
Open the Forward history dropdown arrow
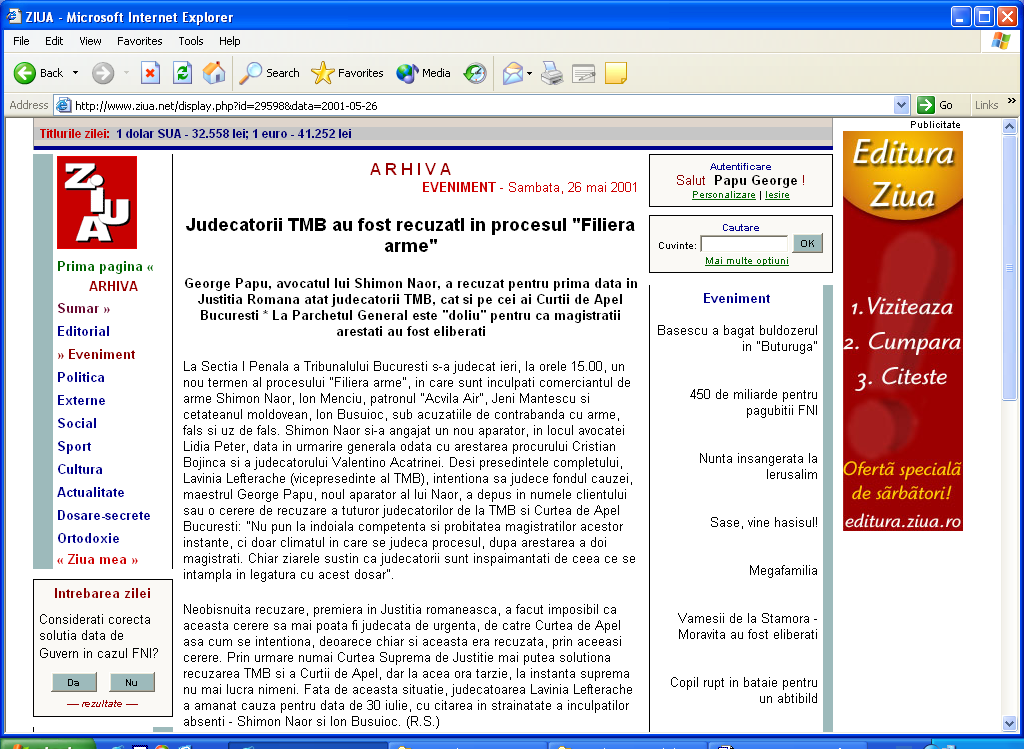click(x=126, y=73)
